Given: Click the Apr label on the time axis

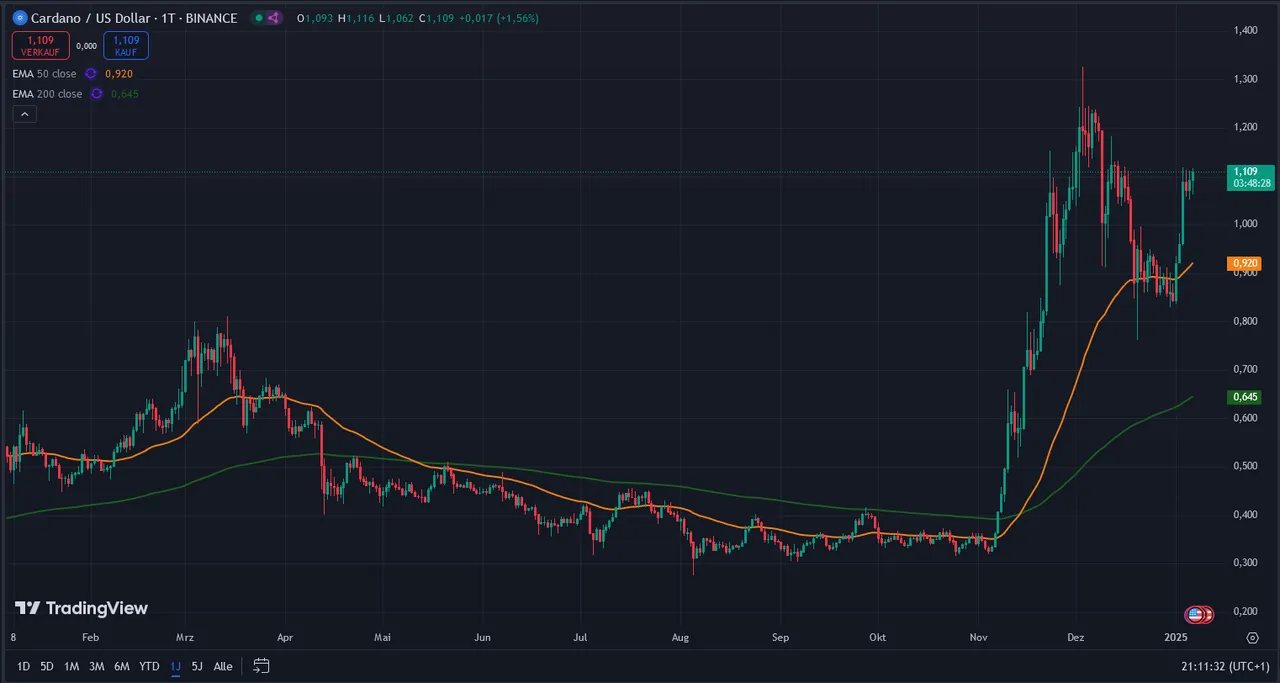Looking at the screenshot, I should [x=284, y=637].
